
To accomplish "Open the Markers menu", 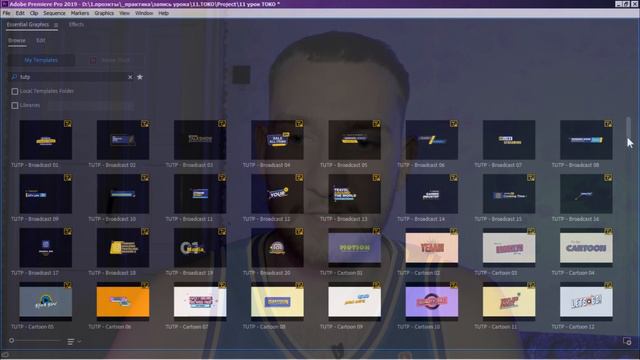I will tap(80, 13).
